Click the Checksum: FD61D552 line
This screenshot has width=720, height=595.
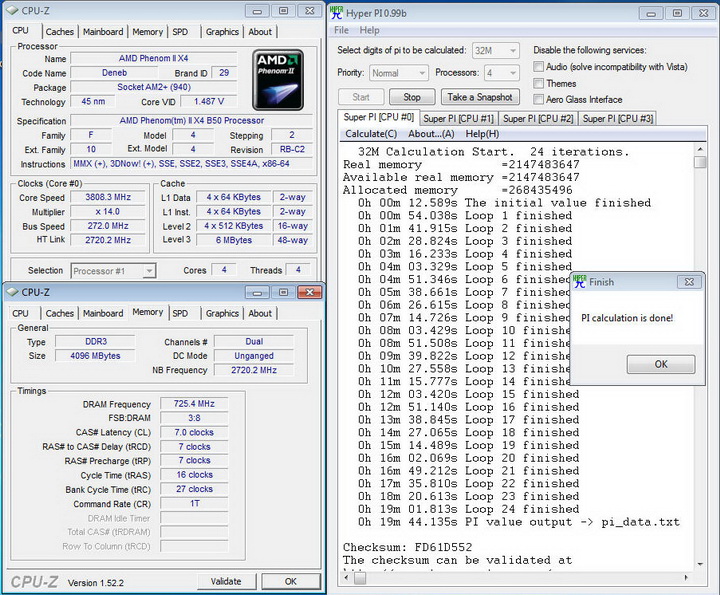pos(407,547)
